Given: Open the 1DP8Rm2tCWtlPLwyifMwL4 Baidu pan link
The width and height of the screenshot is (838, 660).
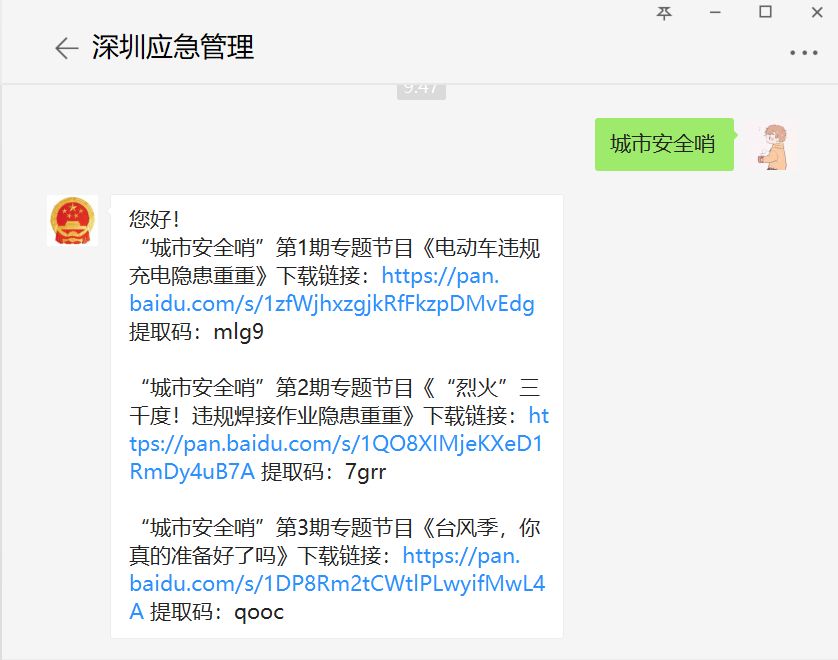Looking at the screenshot, I should (337, 584).
